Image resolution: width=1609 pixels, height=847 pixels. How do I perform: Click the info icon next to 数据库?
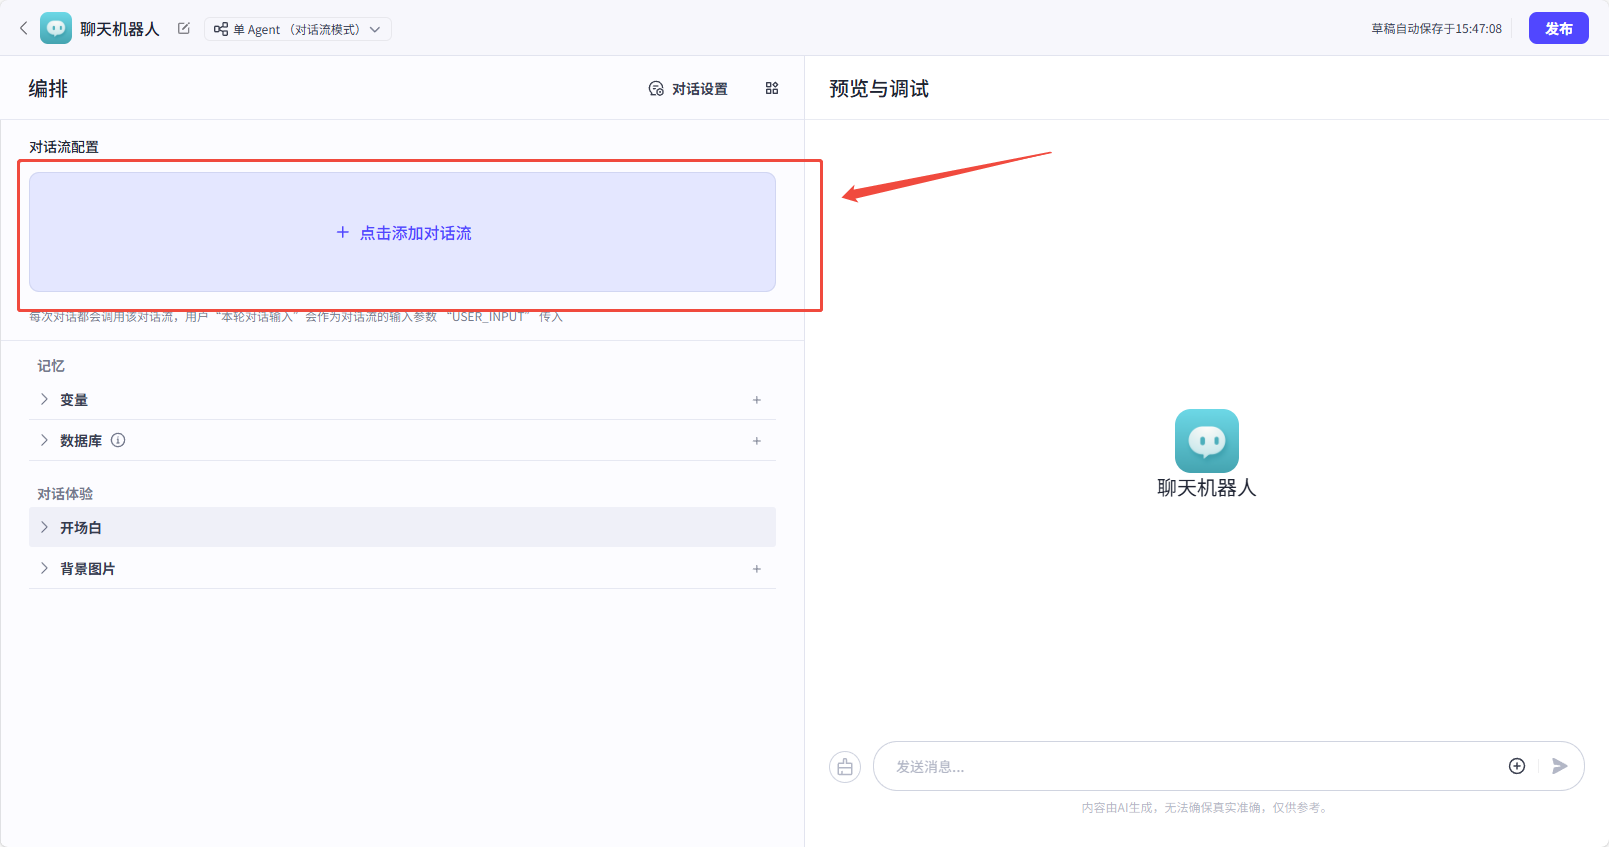pyautogui.click(x=118, y=440)
